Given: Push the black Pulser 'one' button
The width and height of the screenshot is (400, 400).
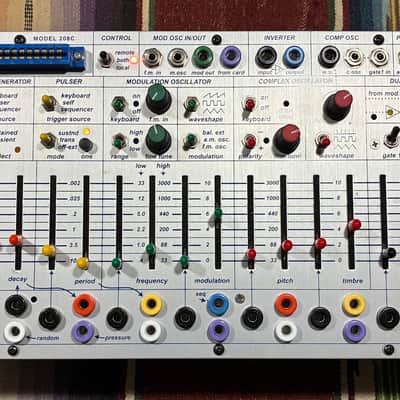Looking at the screenshot, I should point(86,145).
